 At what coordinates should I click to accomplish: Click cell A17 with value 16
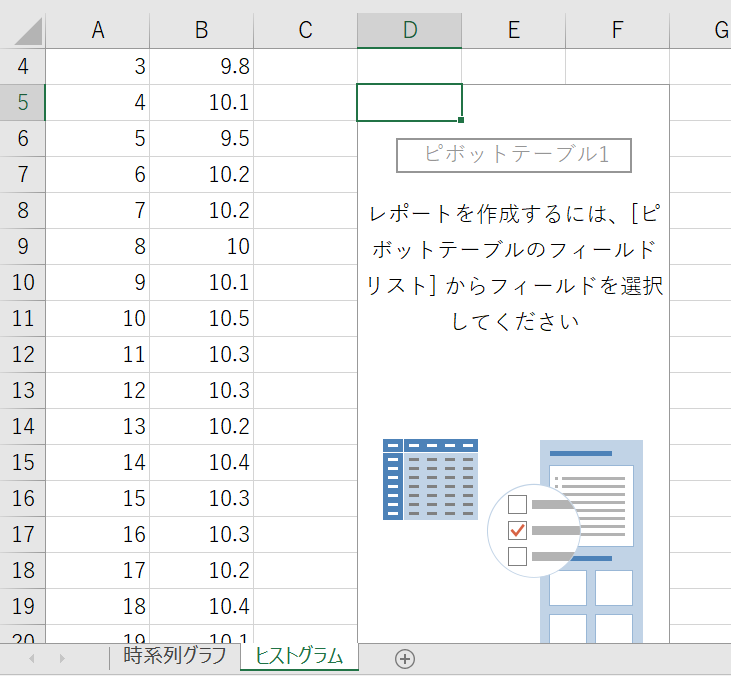[x=97, y=534]
